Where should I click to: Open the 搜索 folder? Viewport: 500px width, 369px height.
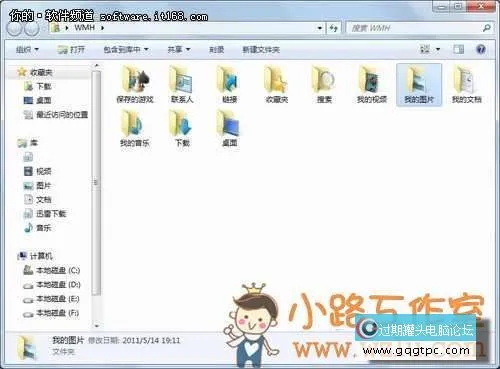coord(324,85)
